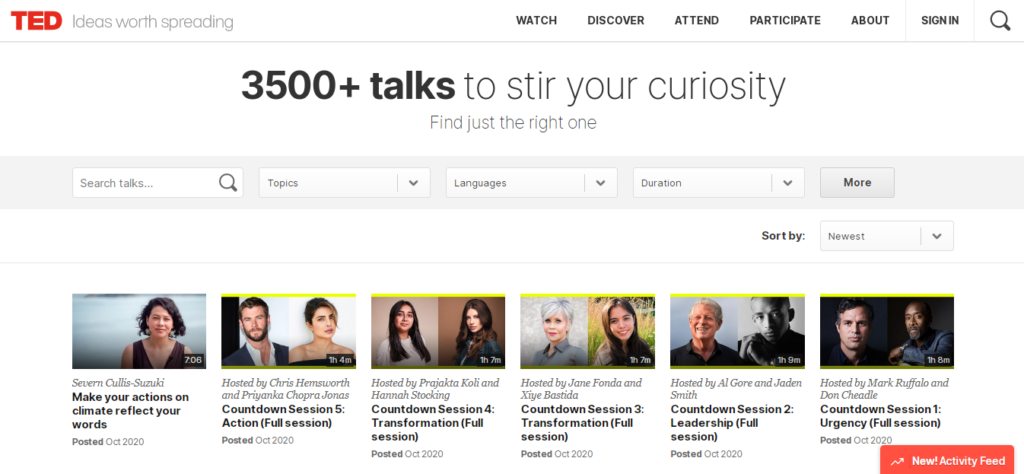Image resolution: width=1024 pixels, height=474 pixels.
Task: Open Al Gore and Jaden Smith thumbnail
Action: (737, 331)
